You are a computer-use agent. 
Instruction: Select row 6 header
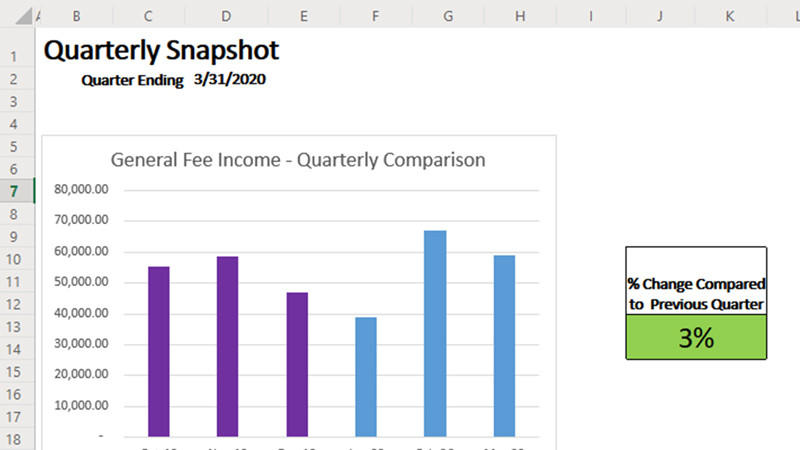(x=14, y=169)
